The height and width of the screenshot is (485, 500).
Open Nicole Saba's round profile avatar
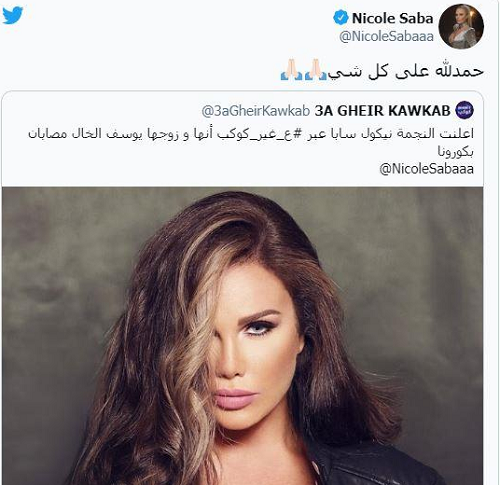[461, 27]
